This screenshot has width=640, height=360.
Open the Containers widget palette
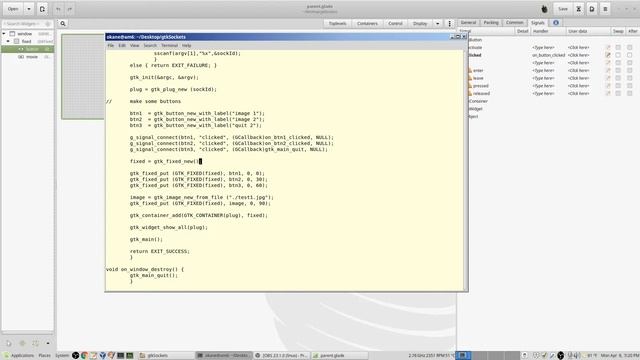[x=367, y=24]
